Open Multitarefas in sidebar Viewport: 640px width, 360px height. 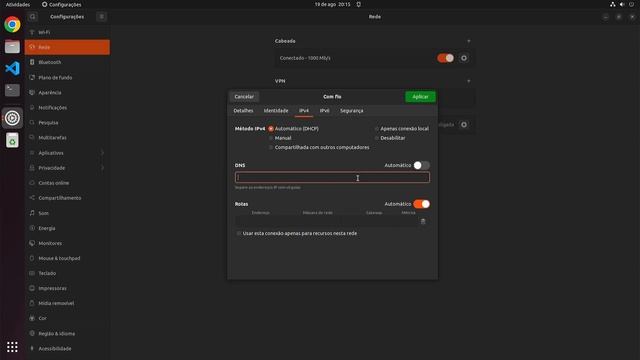tap(67, 138)
